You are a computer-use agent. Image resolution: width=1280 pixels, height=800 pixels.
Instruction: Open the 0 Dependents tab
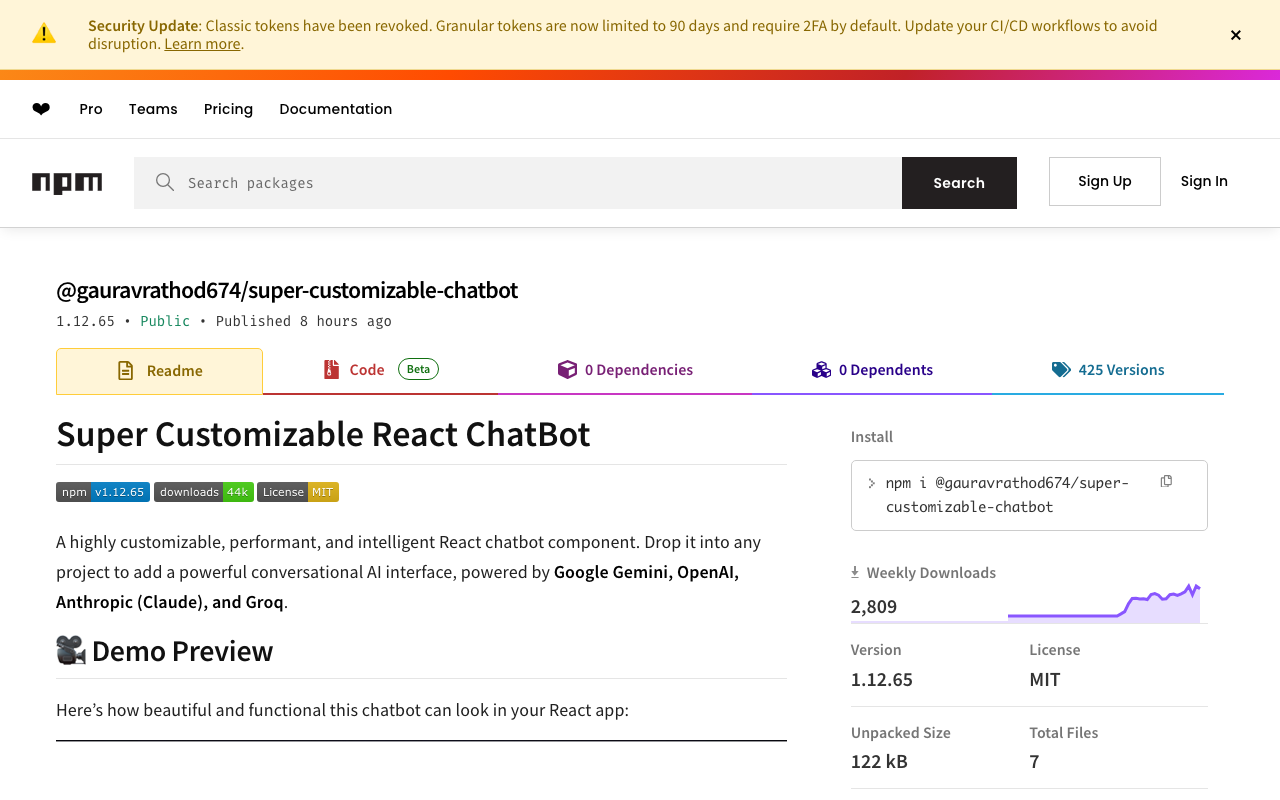click(x=872, y=370)
